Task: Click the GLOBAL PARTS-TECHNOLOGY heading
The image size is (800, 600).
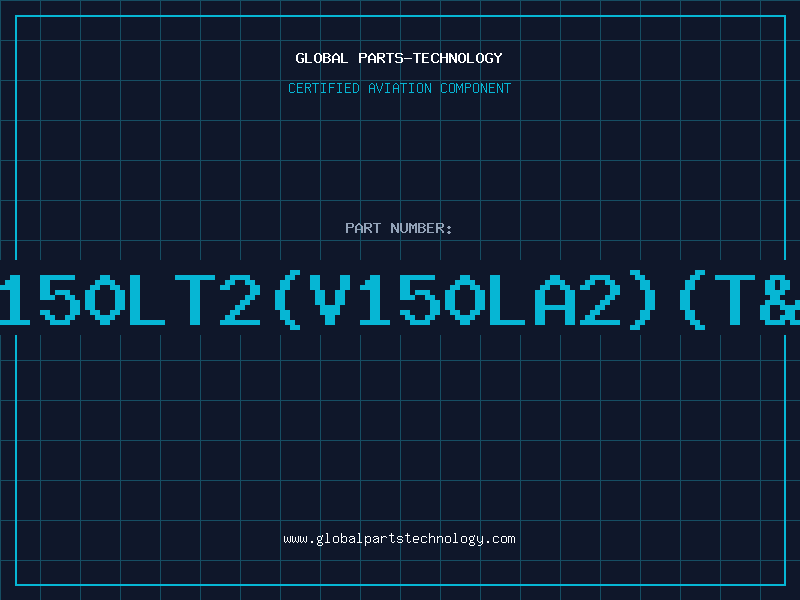Action: click(399, 58)
